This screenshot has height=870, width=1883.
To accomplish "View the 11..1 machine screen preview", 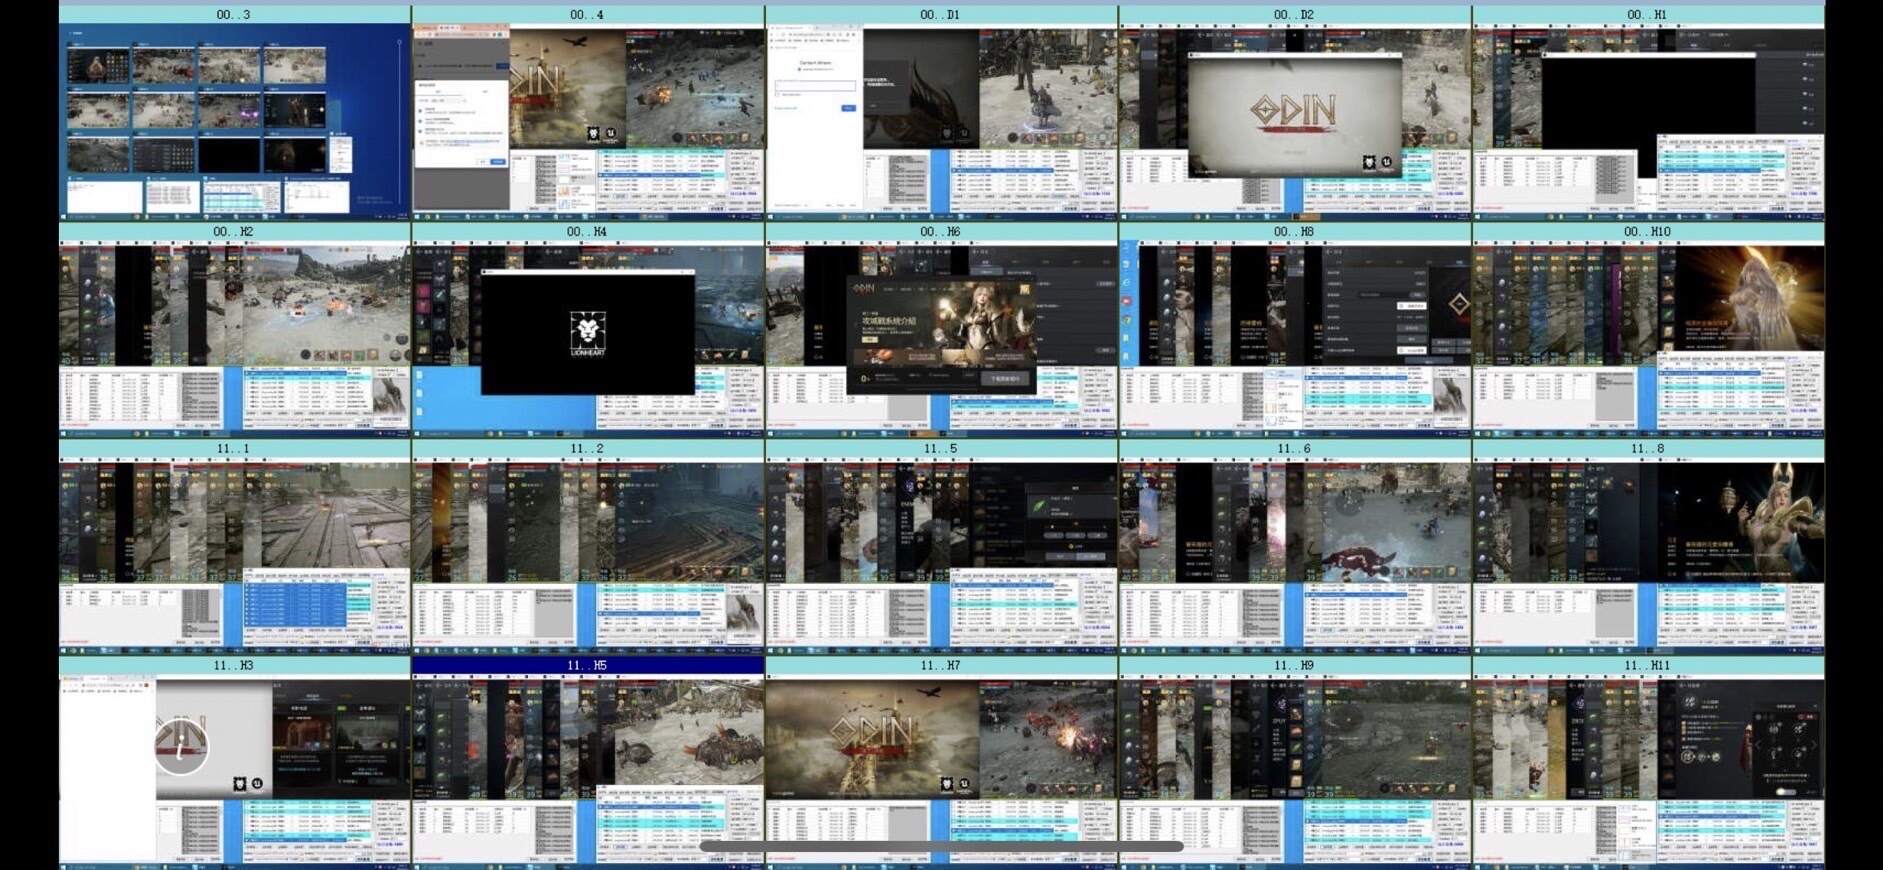I will point(234,556).
